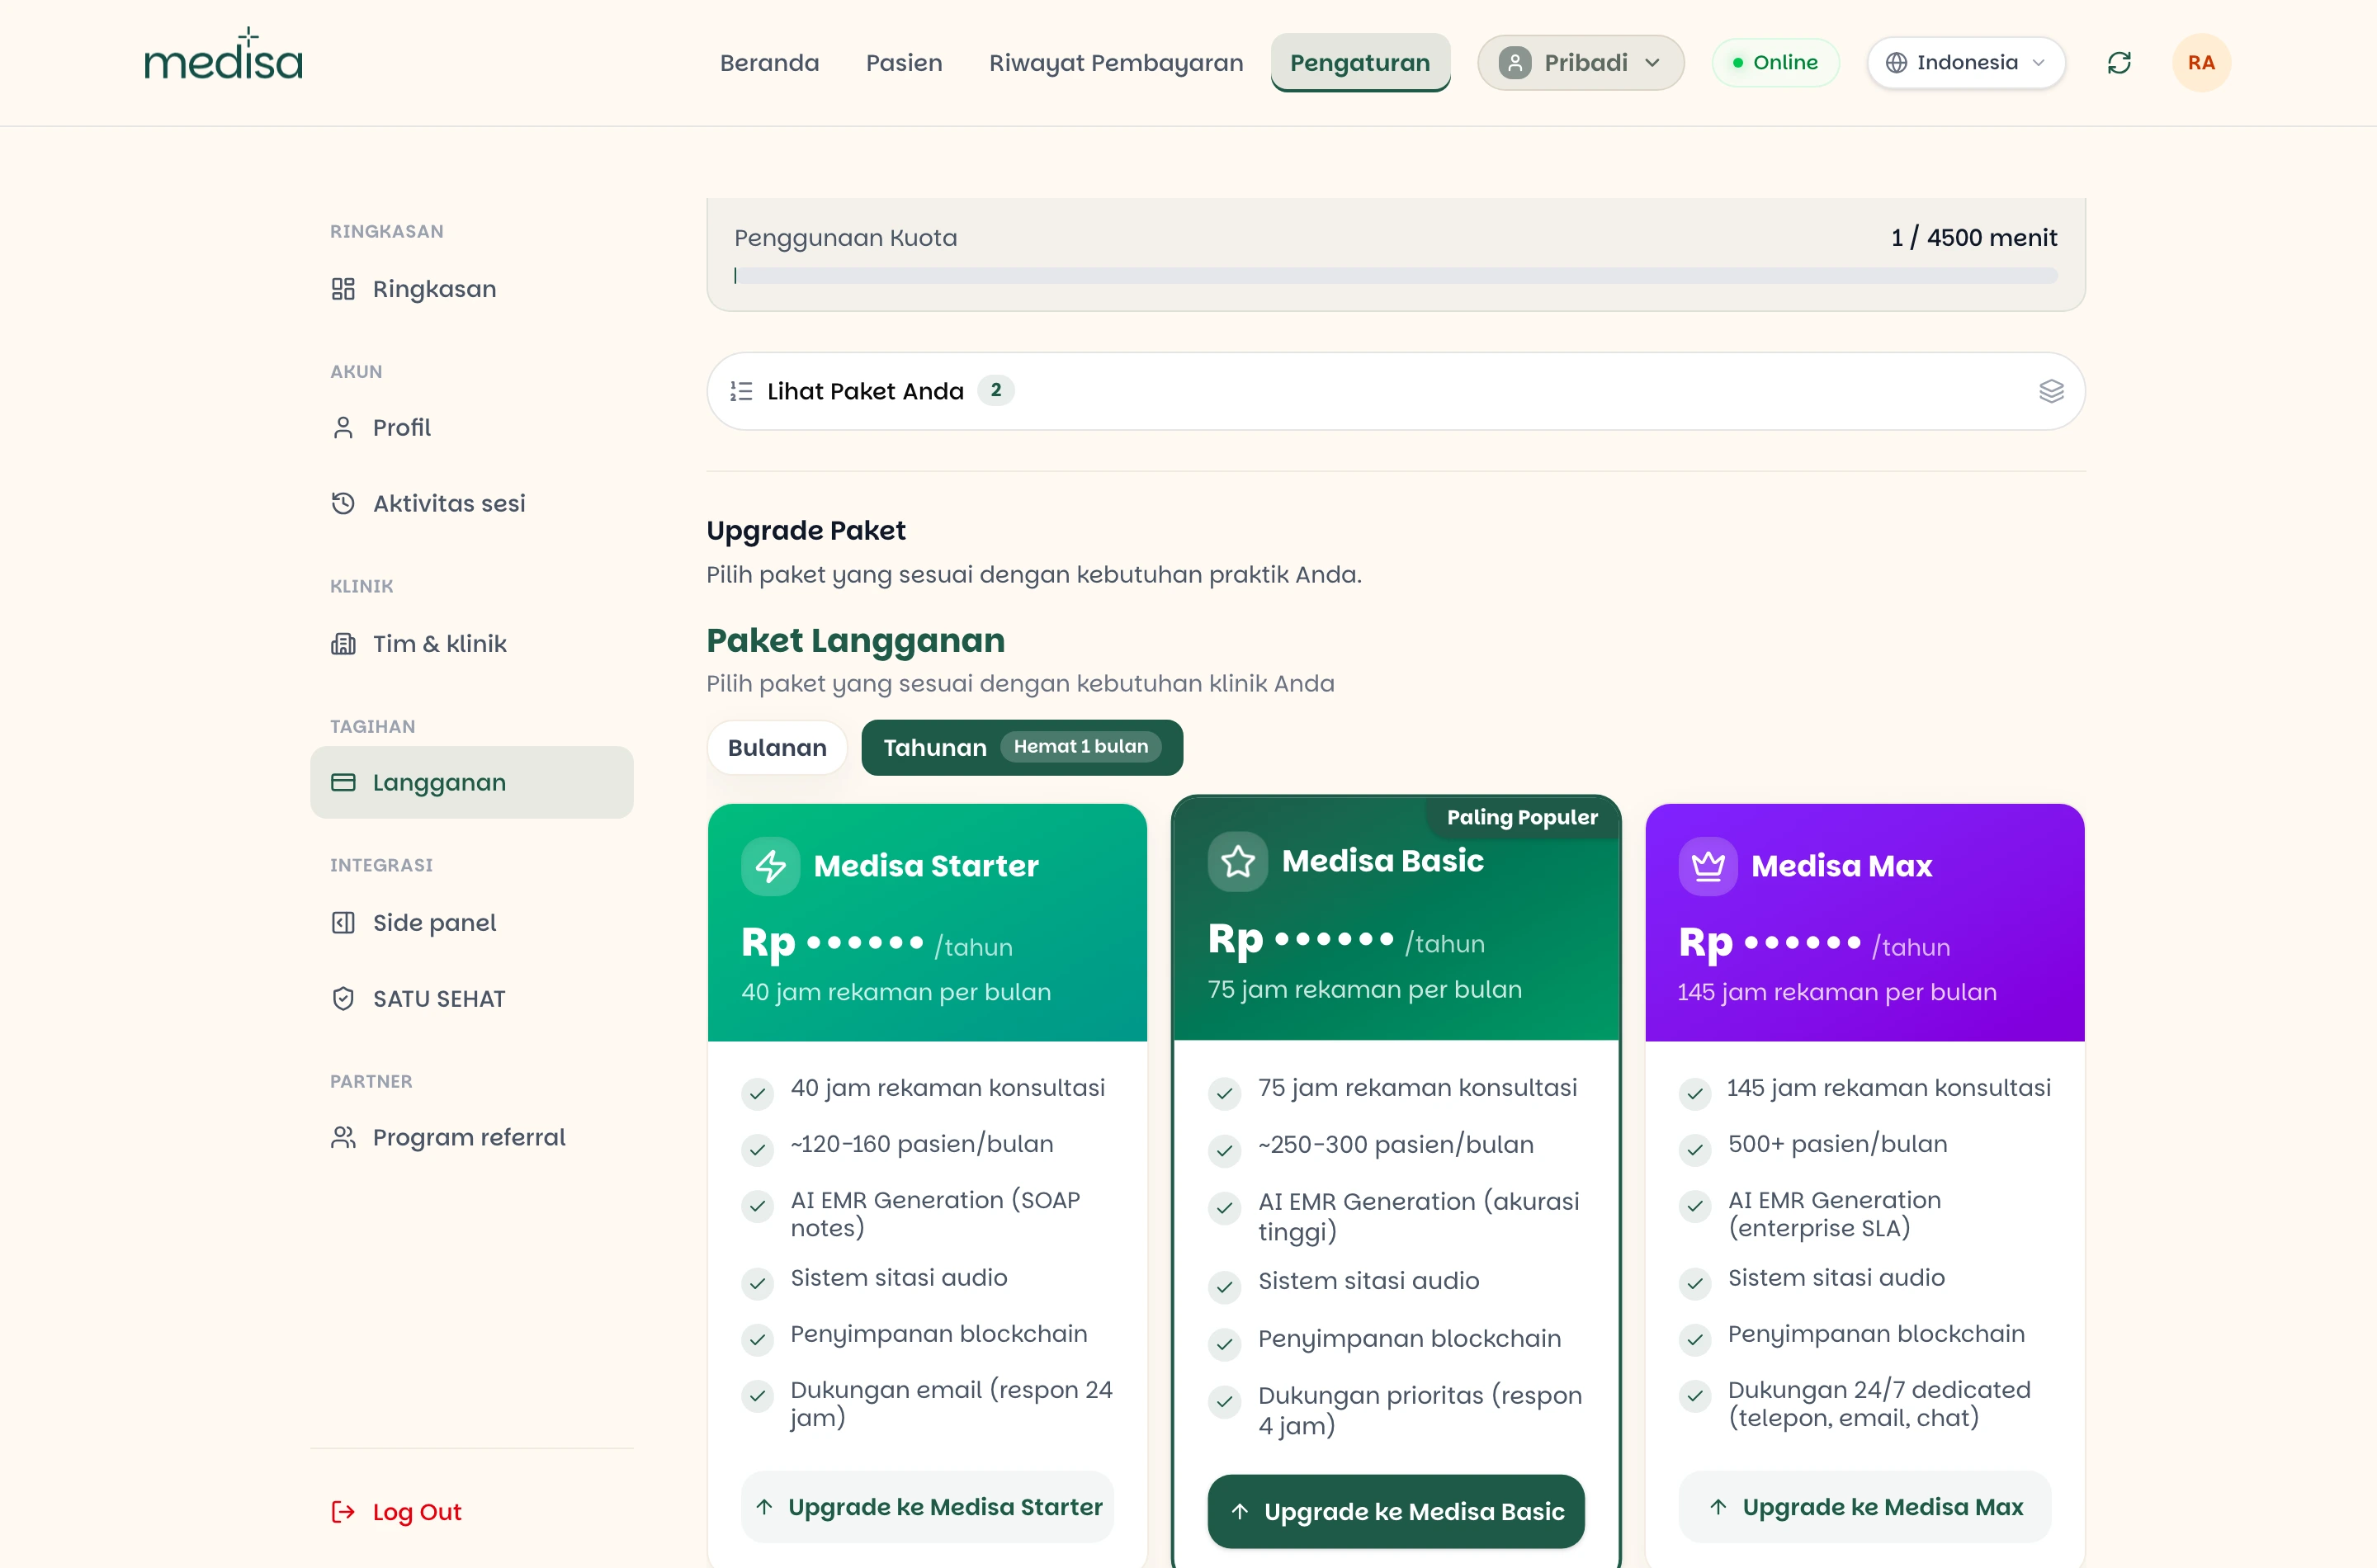This screenshot has height=1568, width=2377.
Task: Open Side panel integration settings
Action: (x=472, y=923)
